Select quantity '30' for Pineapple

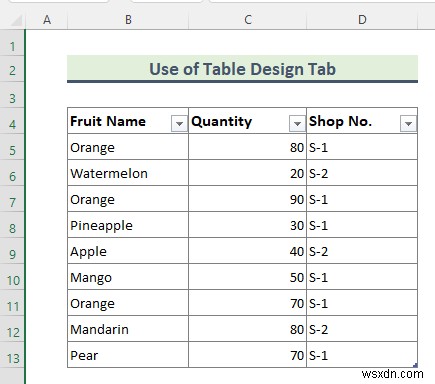247,225
